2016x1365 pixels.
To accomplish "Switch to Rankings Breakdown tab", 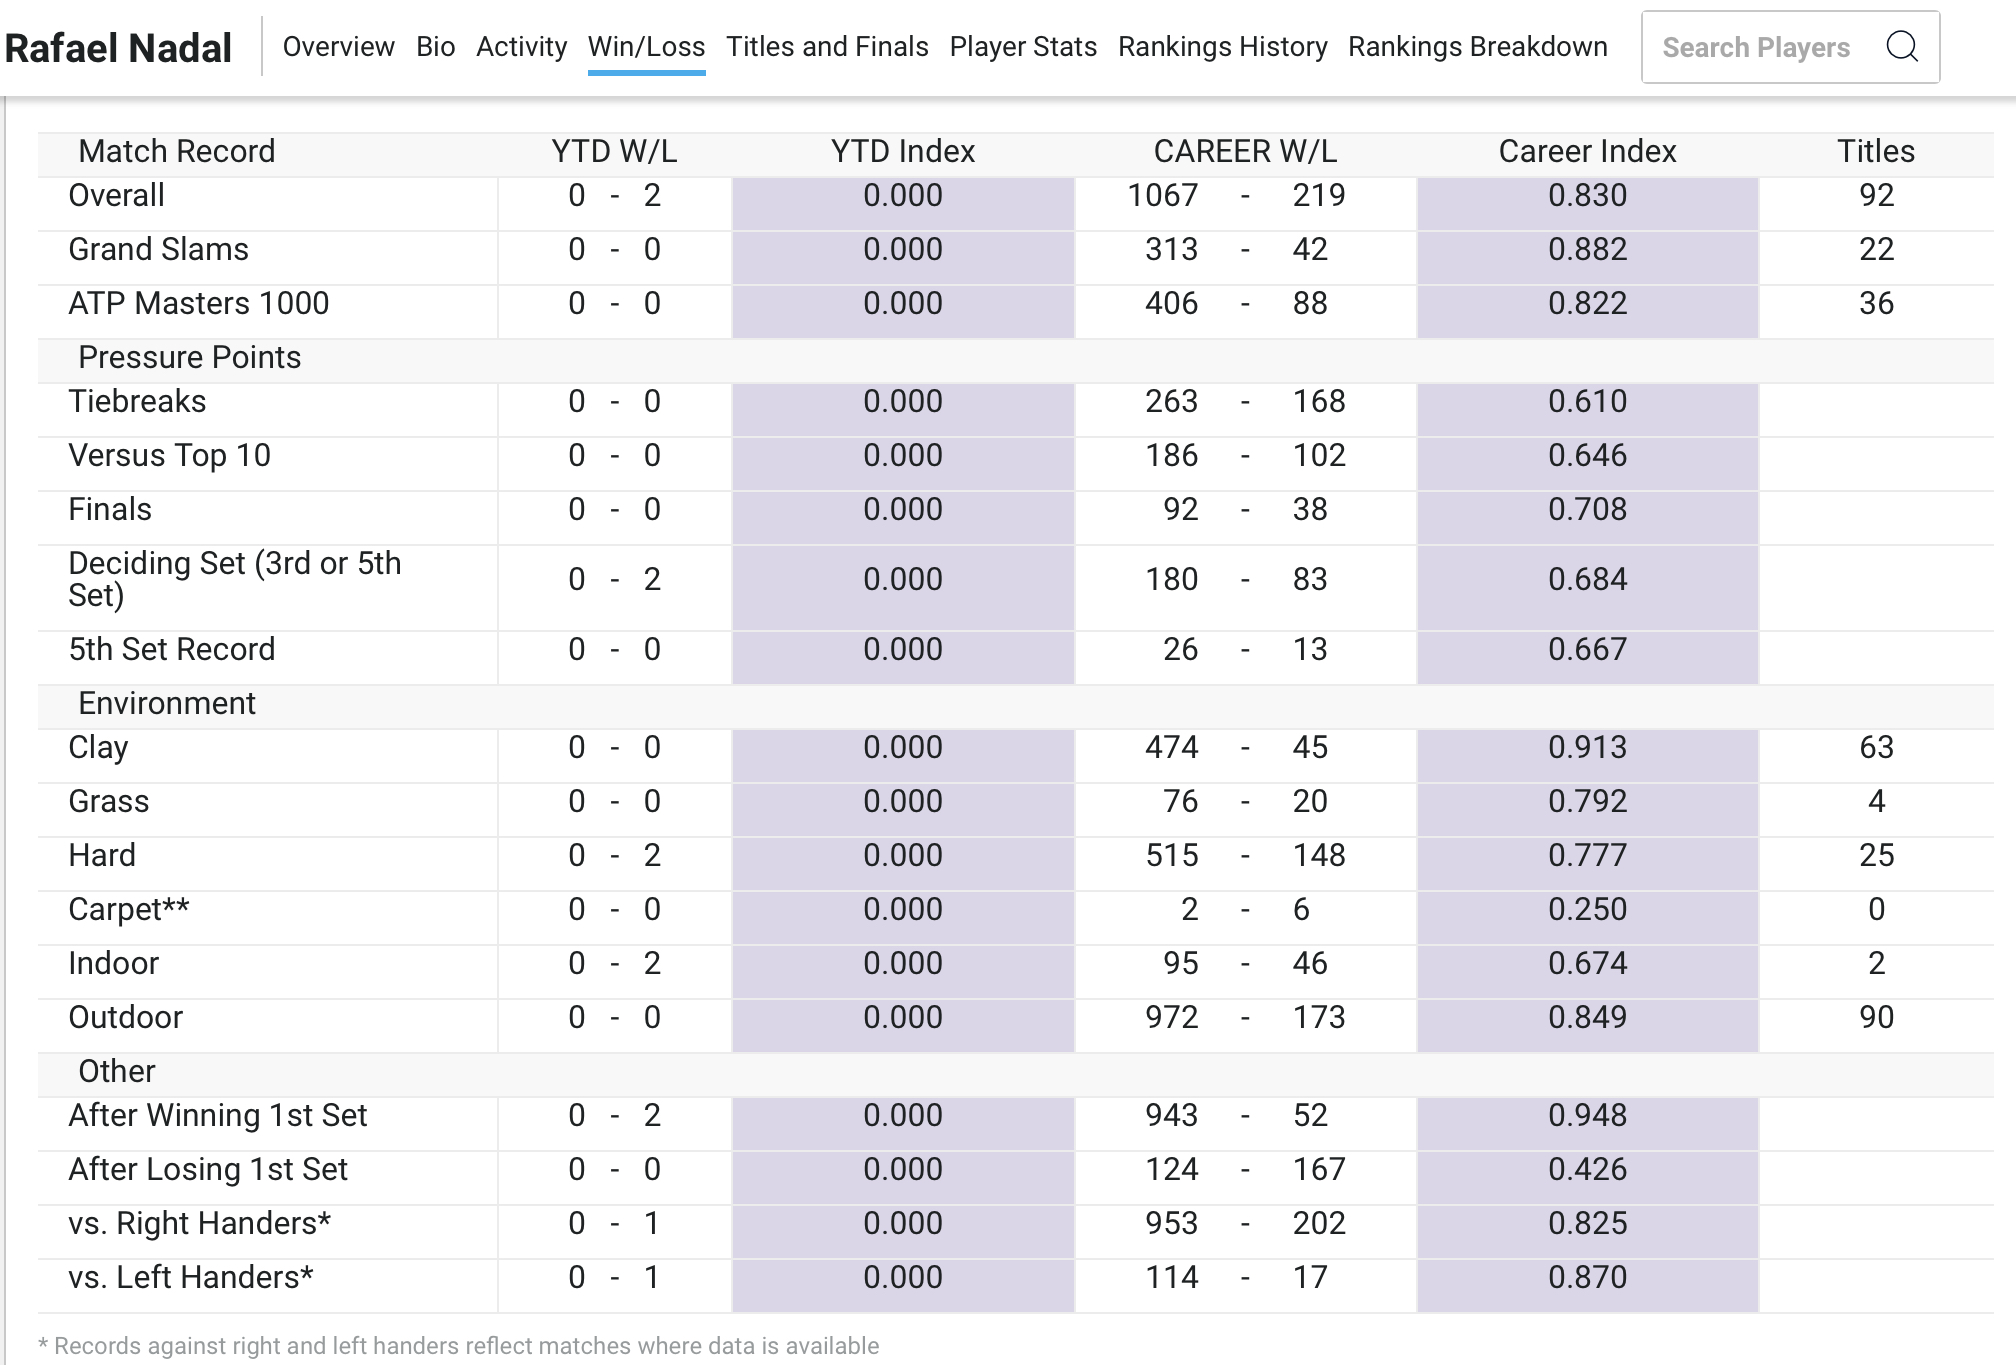I will pos(1477,47).
